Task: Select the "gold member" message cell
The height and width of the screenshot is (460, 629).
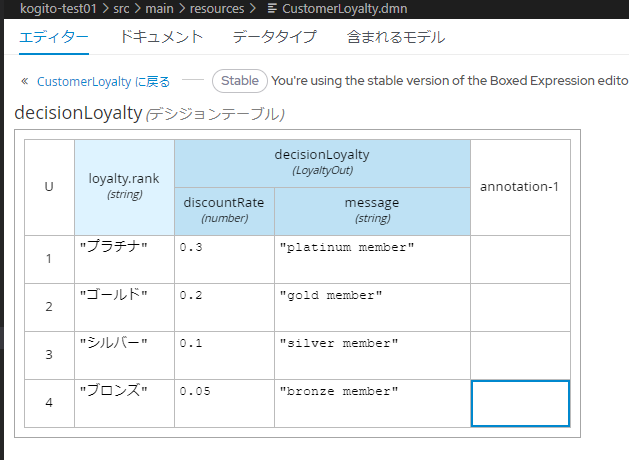Action: pyautogui.click(x=372, y=308)
